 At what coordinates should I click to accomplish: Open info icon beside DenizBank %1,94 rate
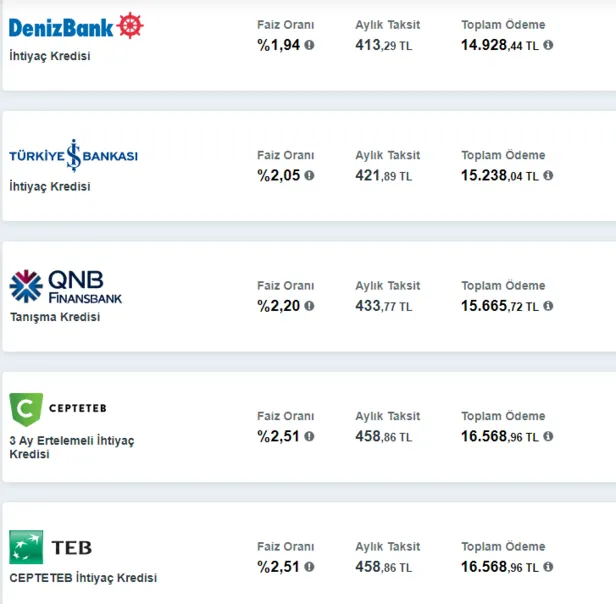pos(309,45)
